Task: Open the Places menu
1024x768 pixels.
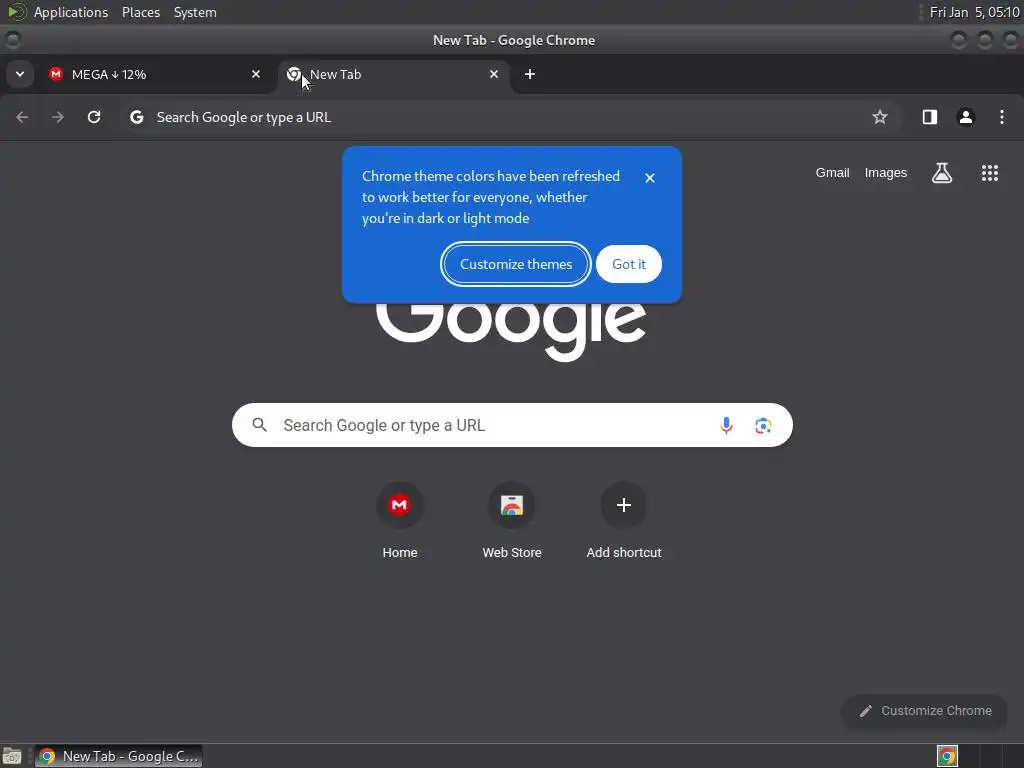Action: point(140,12)
